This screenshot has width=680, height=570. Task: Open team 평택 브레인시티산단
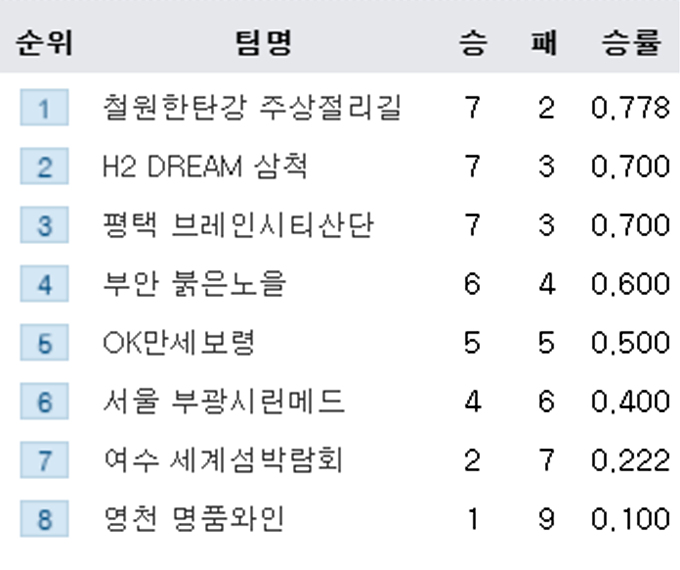point(238,225)
